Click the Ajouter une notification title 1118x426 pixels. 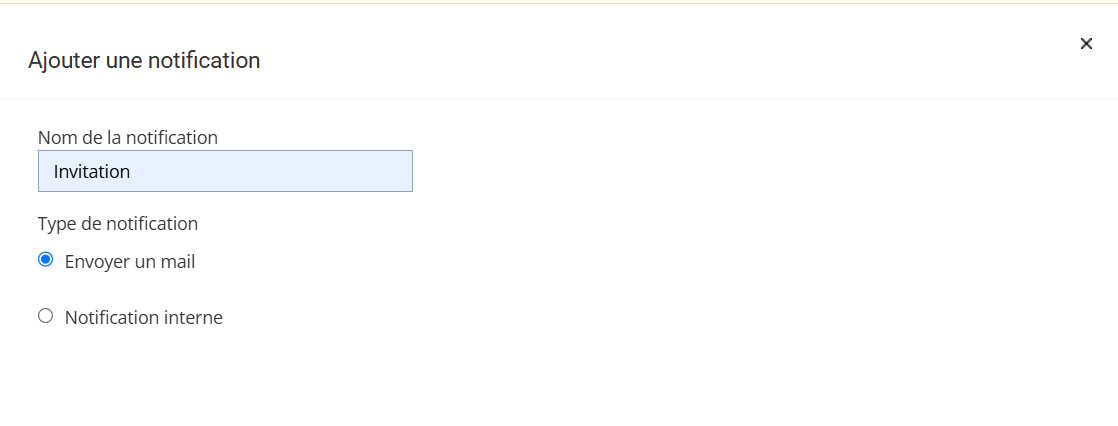(144, 60)
